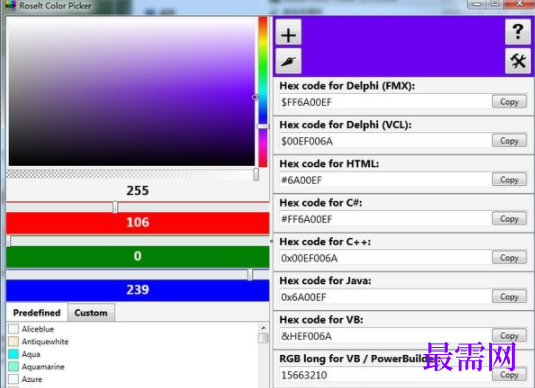Click the C++ field 0x00EF006A

pyautogui.click(x=385, y=258)
